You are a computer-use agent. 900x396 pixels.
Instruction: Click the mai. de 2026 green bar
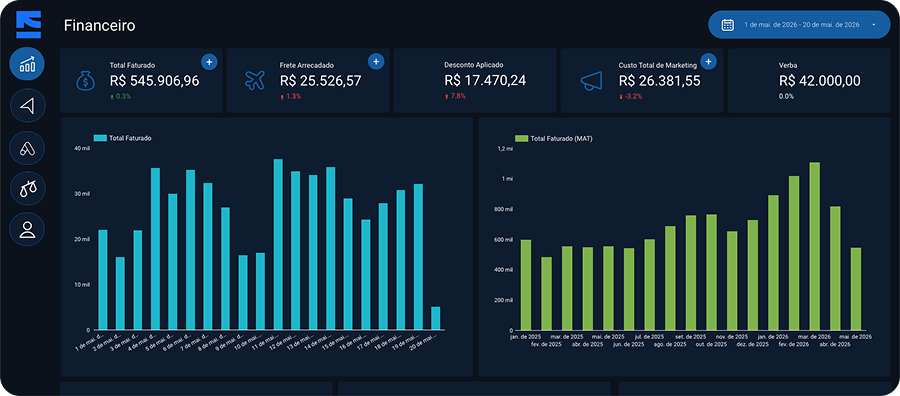(x=856, y=289)
